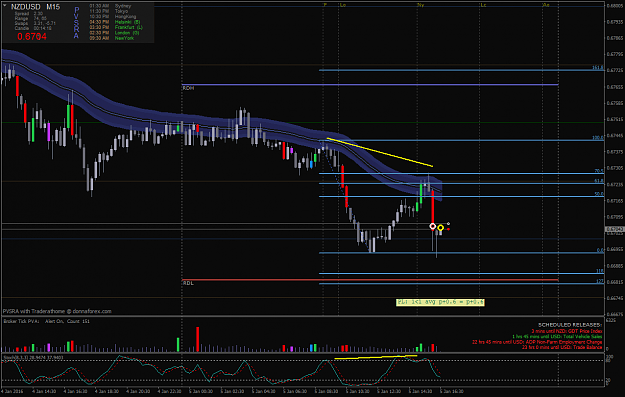This screenshot has width=625, height=397.
Task: Click the HongKong session clock row
Action: 113,17
